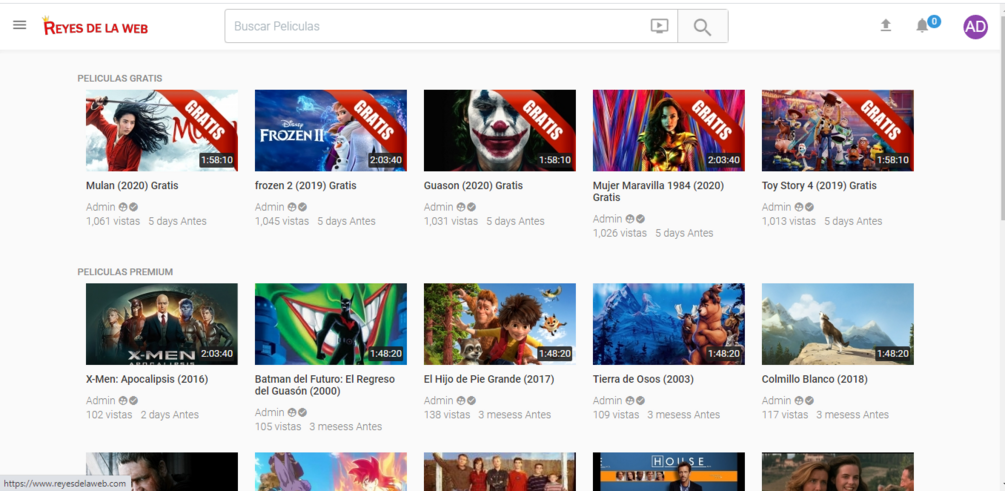Open the Mujer Maravilla 1984 thumbnail
Viewport: 1005px width, 491px height.
pos(669,130)
